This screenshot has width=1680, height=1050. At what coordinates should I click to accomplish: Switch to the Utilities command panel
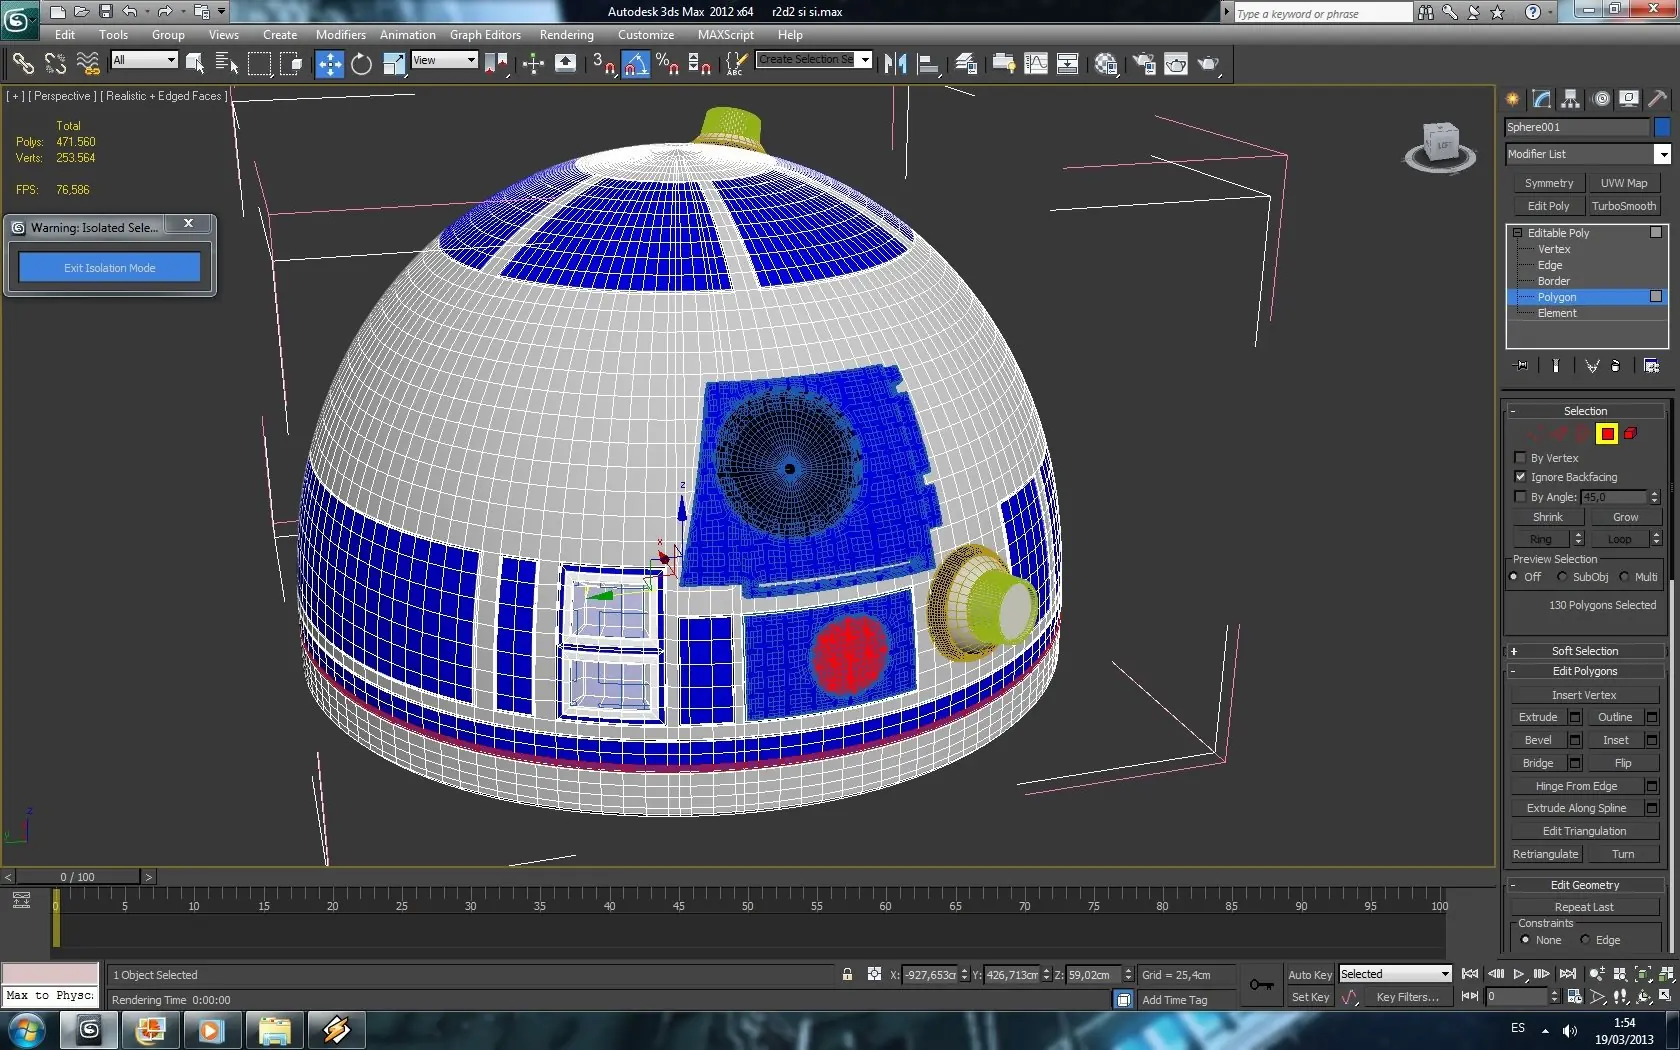coord(1658,99)
